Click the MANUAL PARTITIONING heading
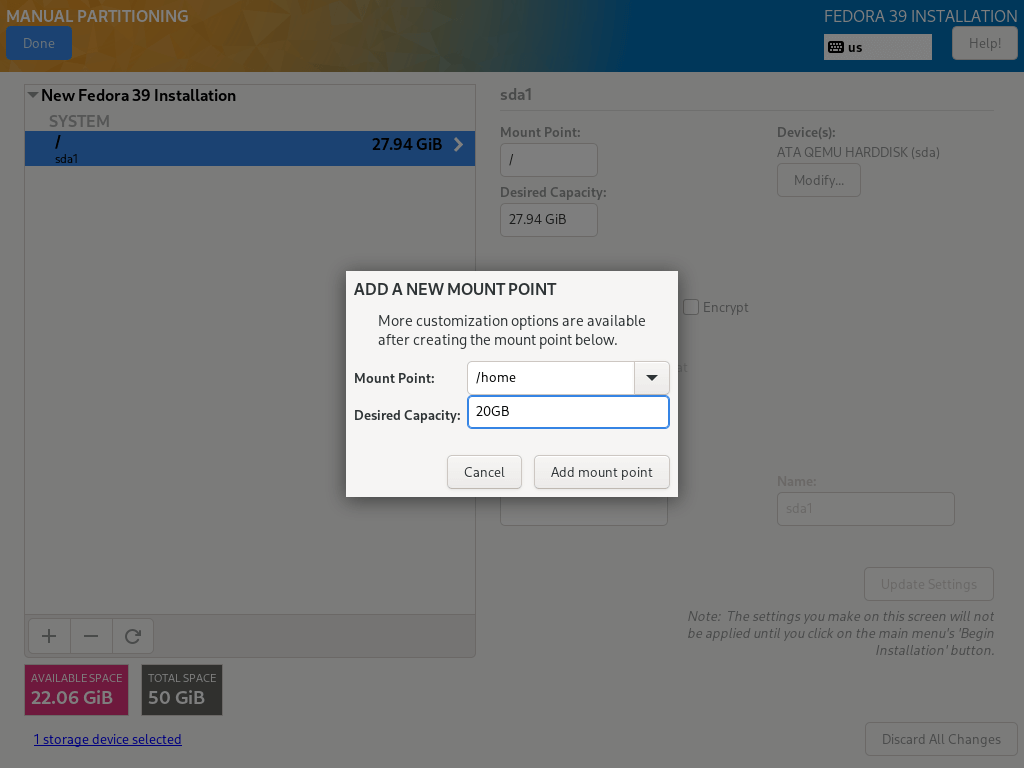This screenshot has width=1024, height=768. tap(97, 16)
